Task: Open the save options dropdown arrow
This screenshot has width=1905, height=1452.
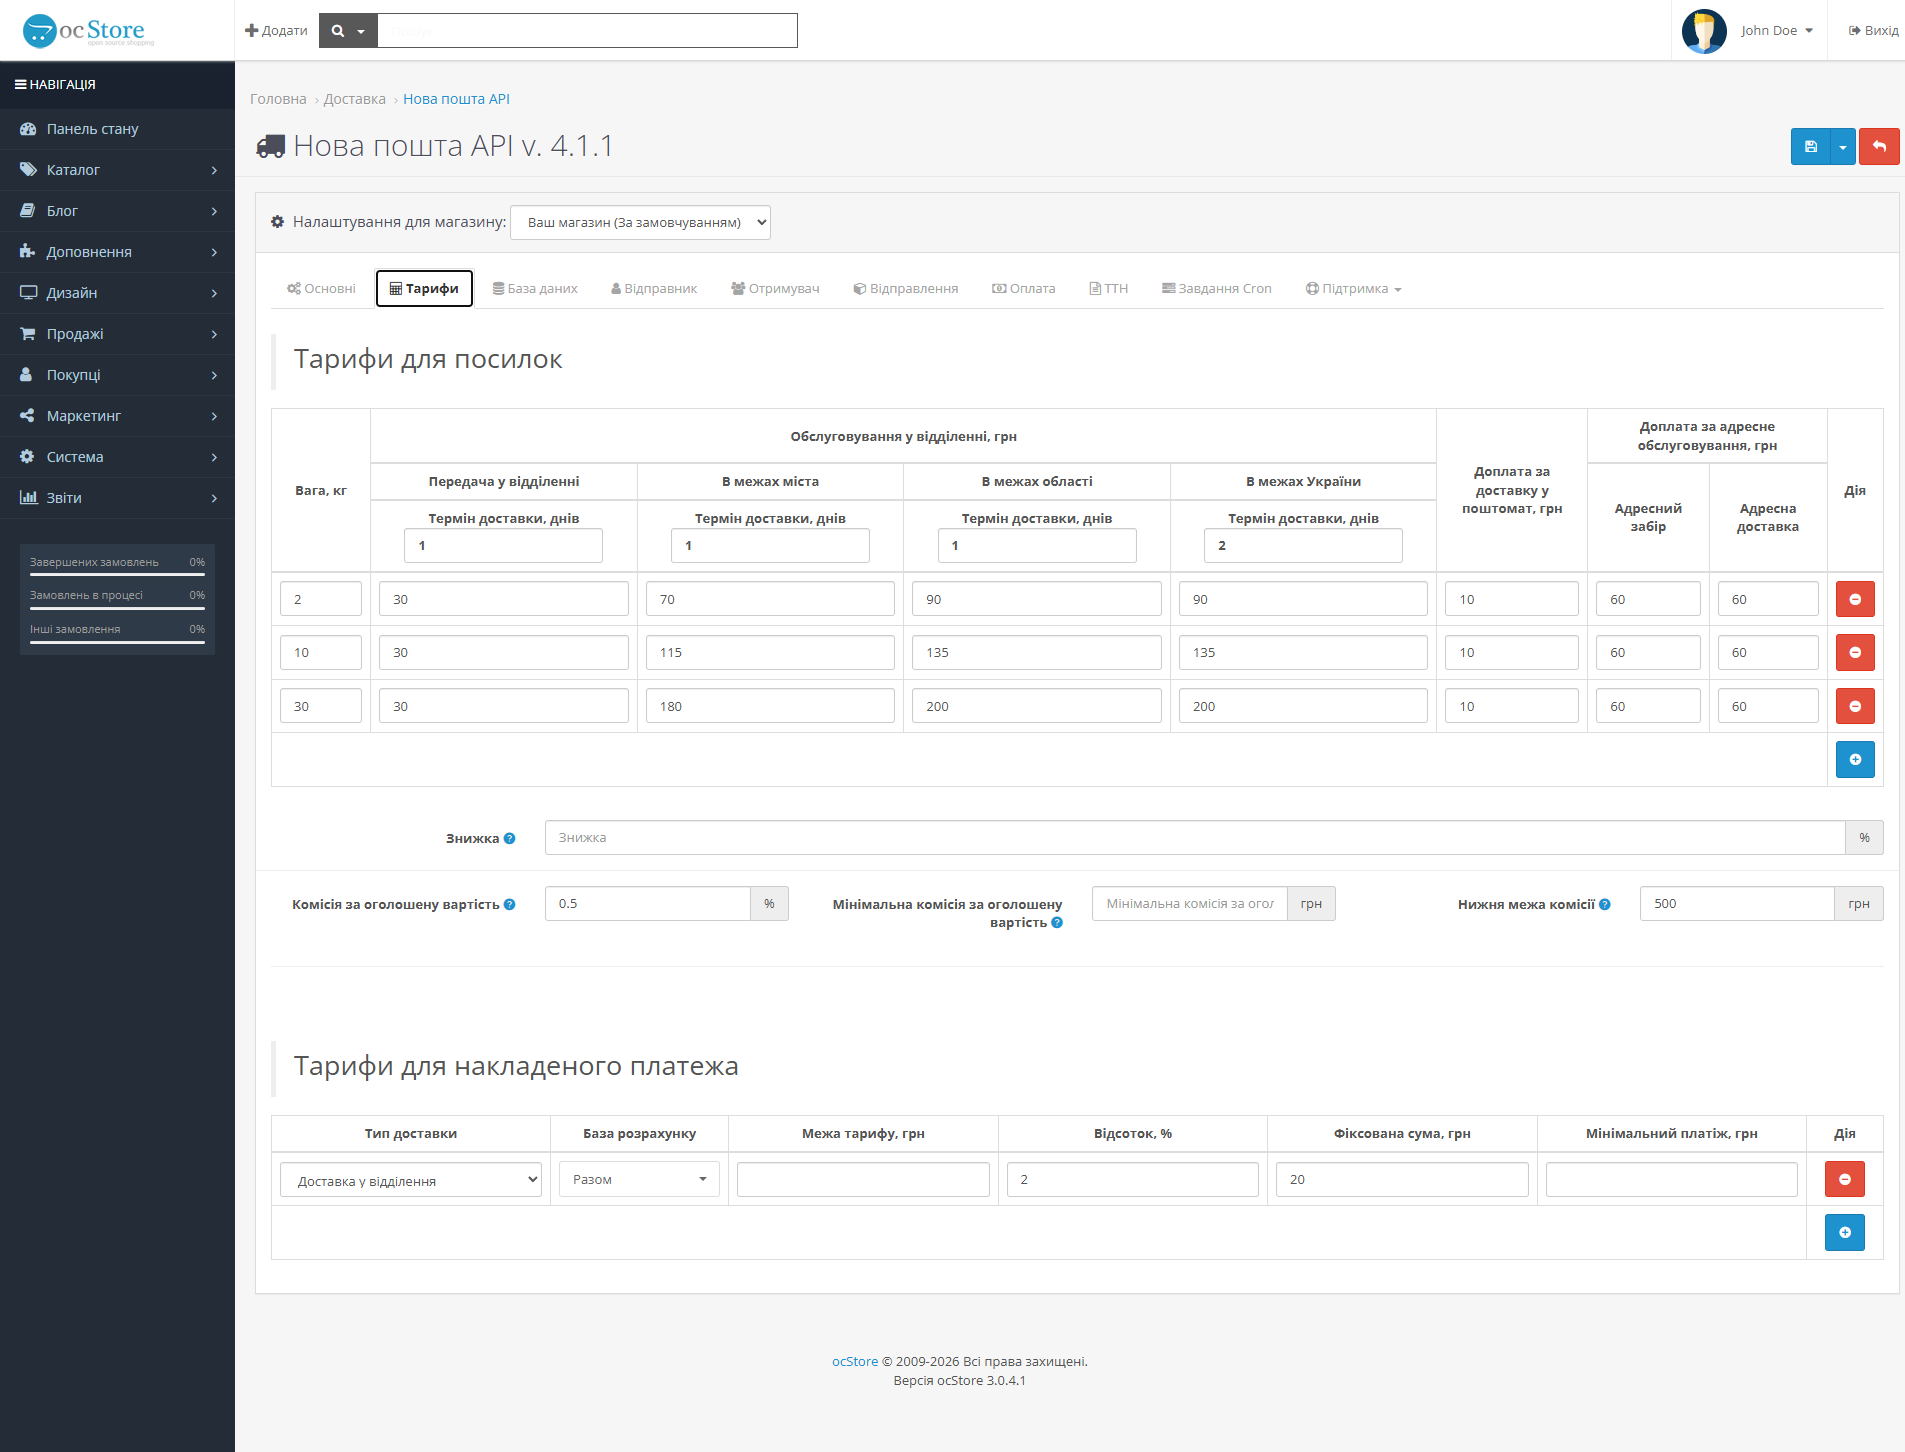Action: pyautogui.click(x=1843, y=147)
